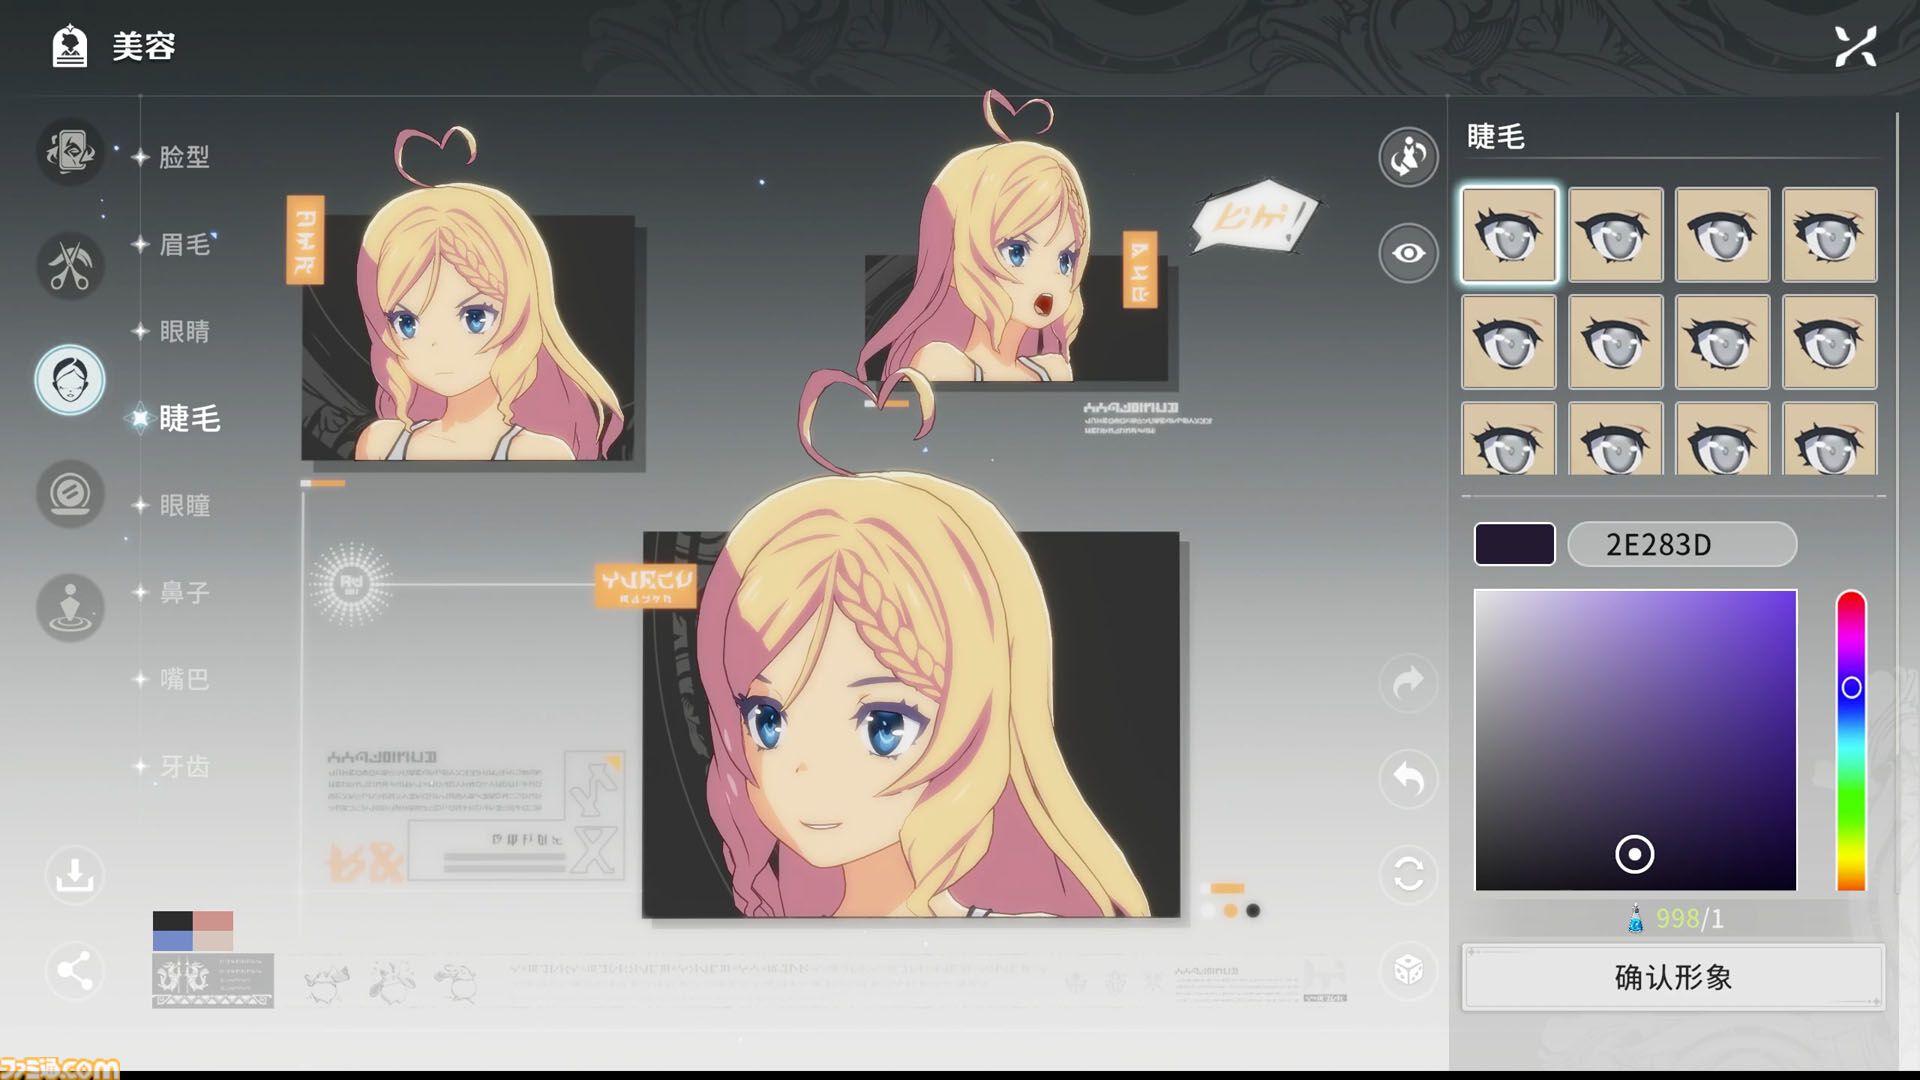Image resolution: width=1920 pixels, height=1080 pixels.
Task: Click the download save icon
Action: [75, 875]
